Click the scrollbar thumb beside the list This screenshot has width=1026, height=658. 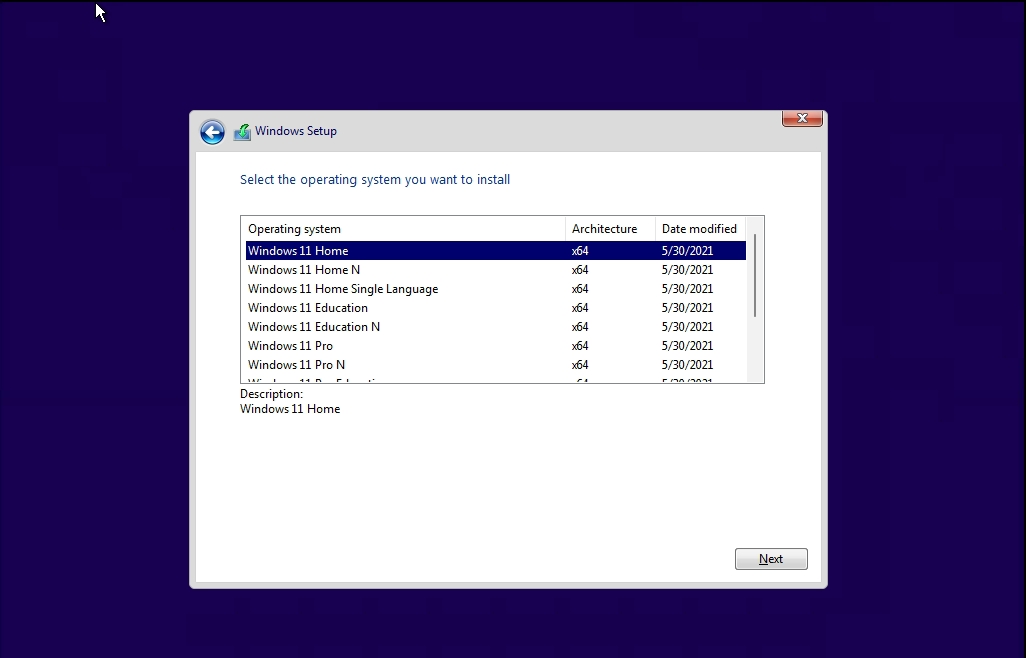tap(756, 270)
